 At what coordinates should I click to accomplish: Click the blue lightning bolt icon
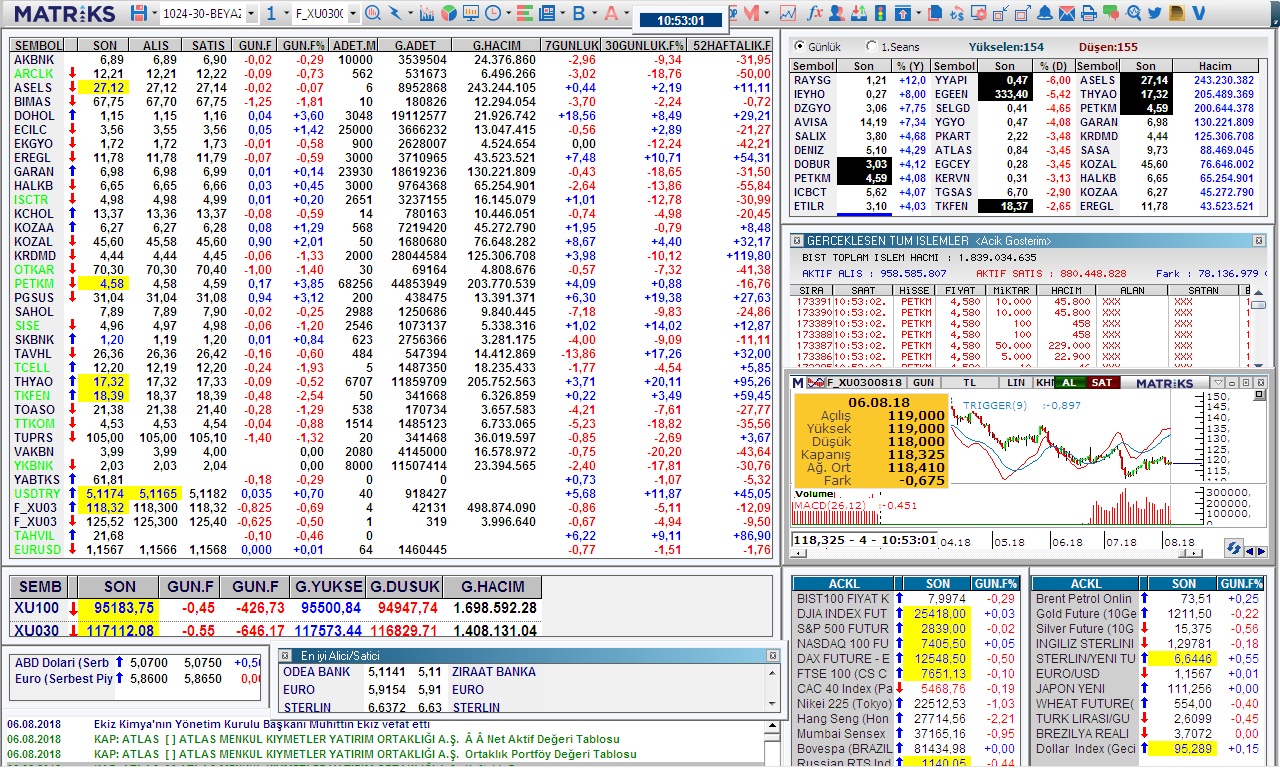tap(395, 13)
